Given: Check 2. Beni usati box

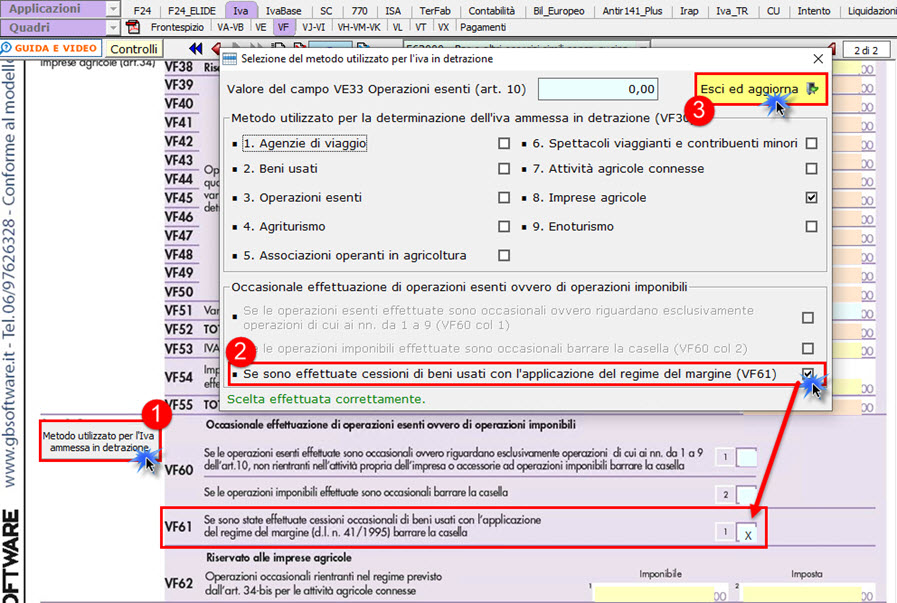Looking at the screenshot, I should pos(504,169).
